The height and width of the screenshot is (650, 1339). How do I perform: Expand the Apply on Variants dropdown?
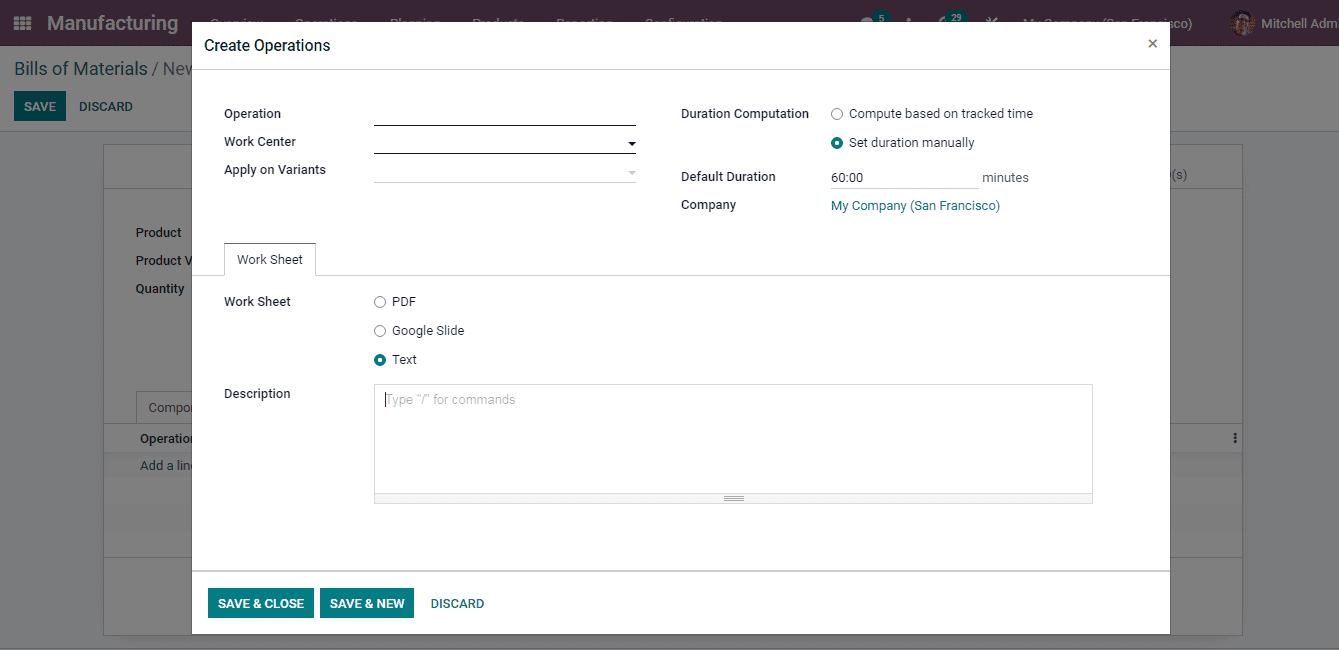(631, 171)
